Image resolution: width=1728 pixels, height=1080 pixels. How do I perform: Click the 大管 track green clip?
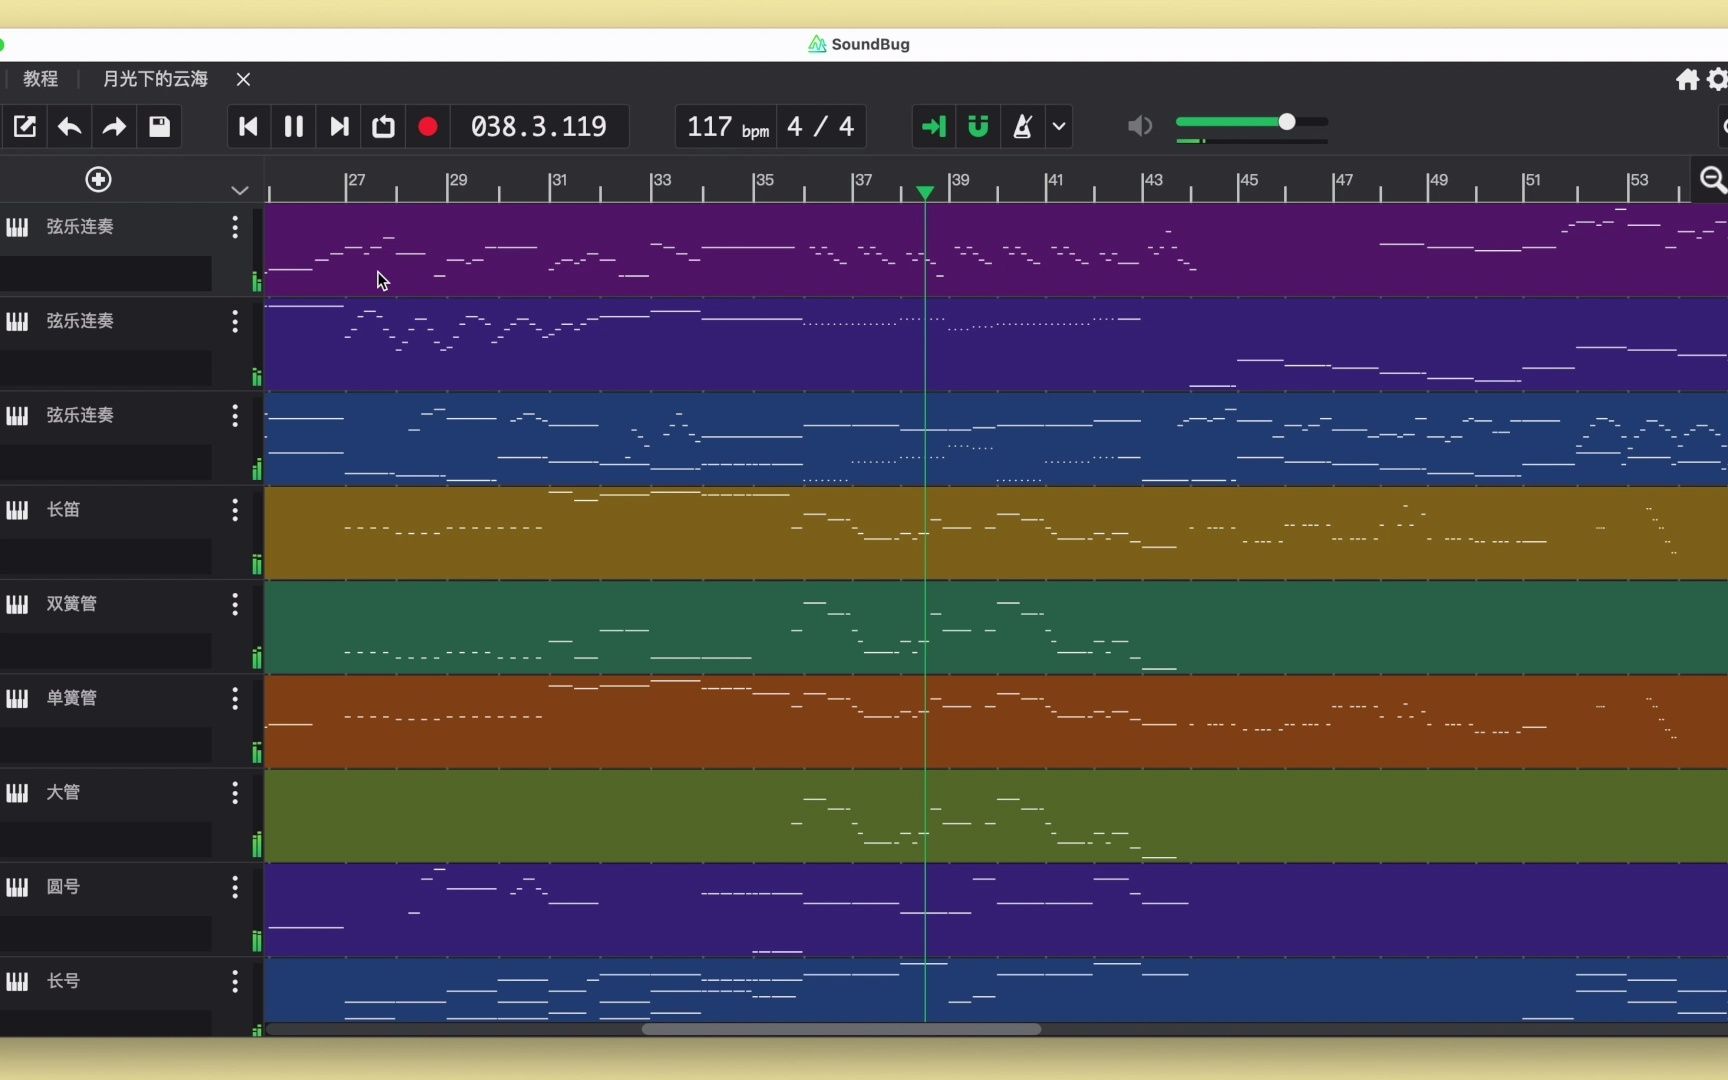click(x=996, y=816)
